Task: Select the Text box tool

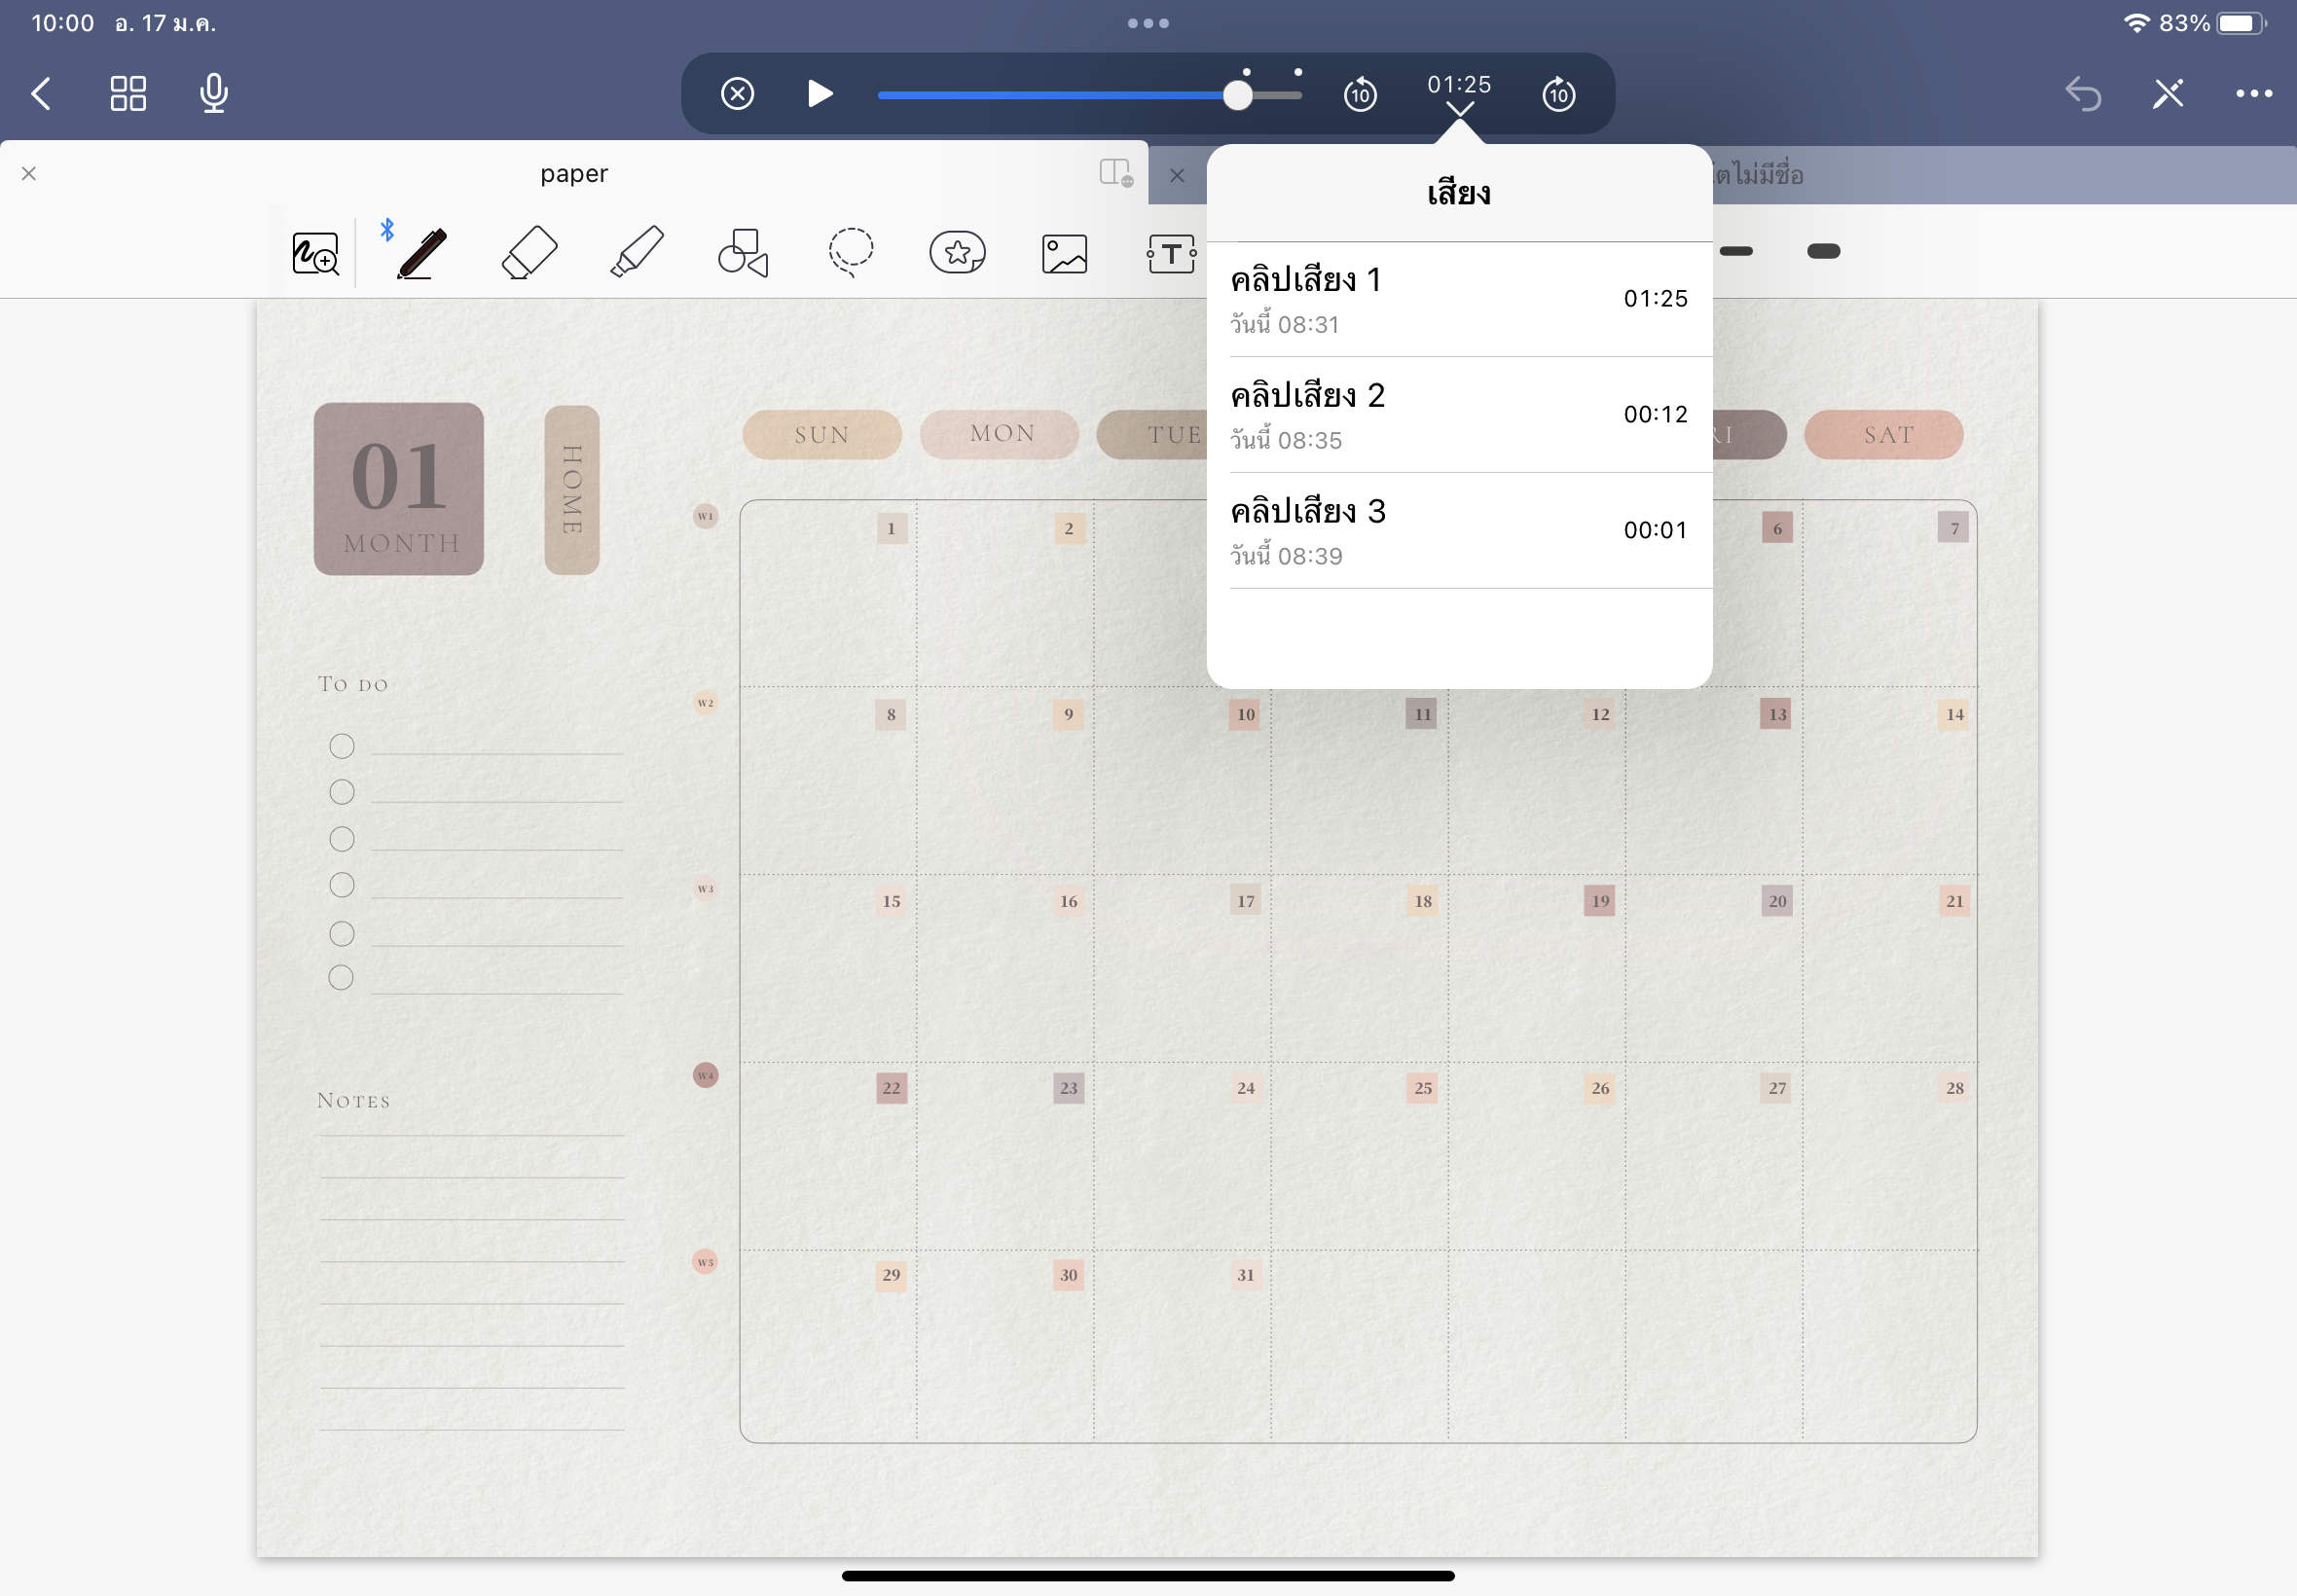Action: [x=1171, y=254]
